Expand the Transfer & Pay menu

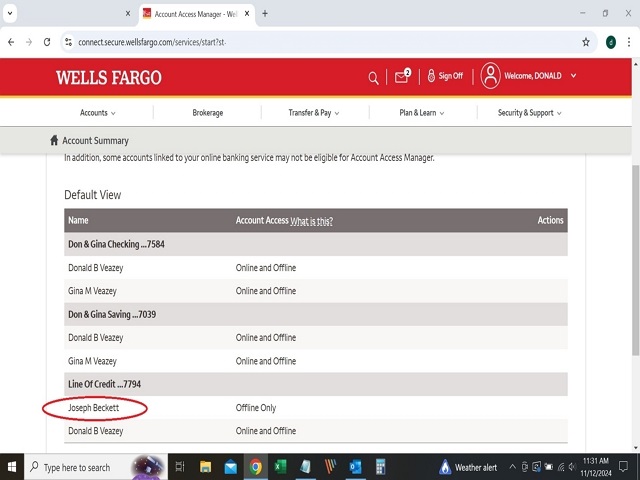(313, 113)
